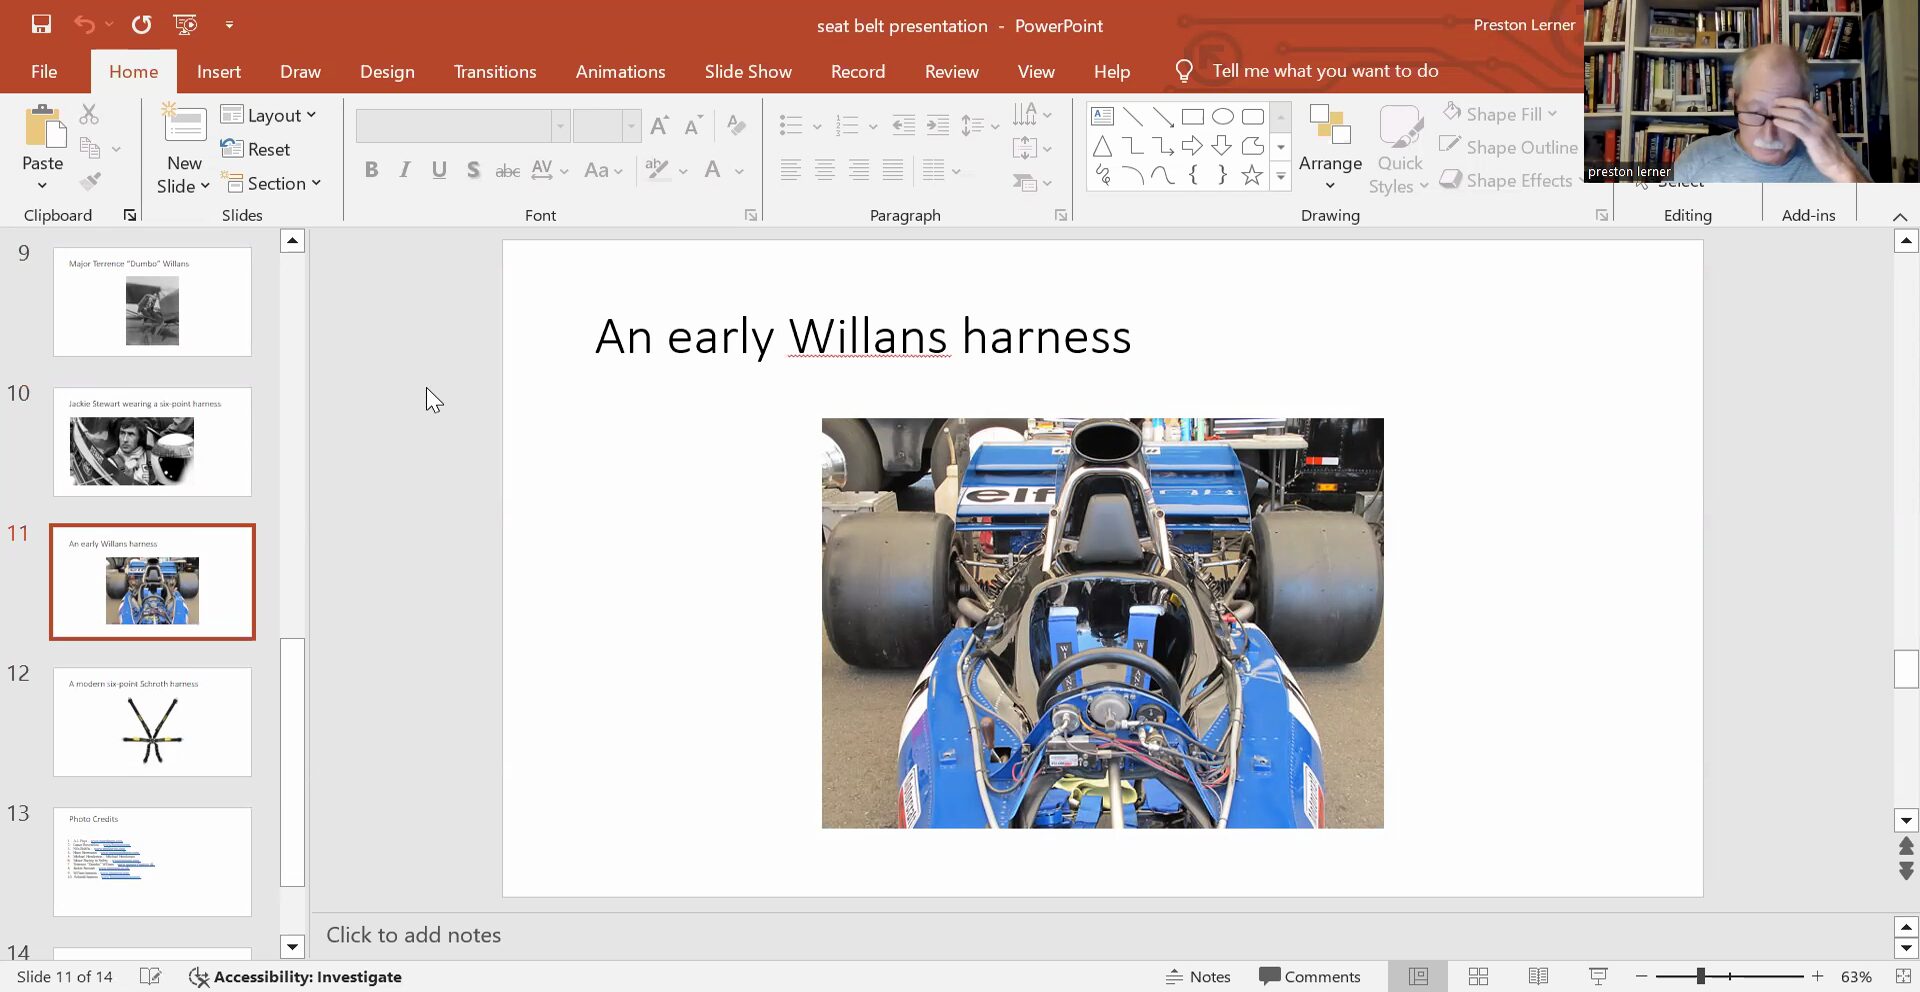Open Slide Sorter view from status bar
The image size is (1920, 992).
(x=1478, y=976)
